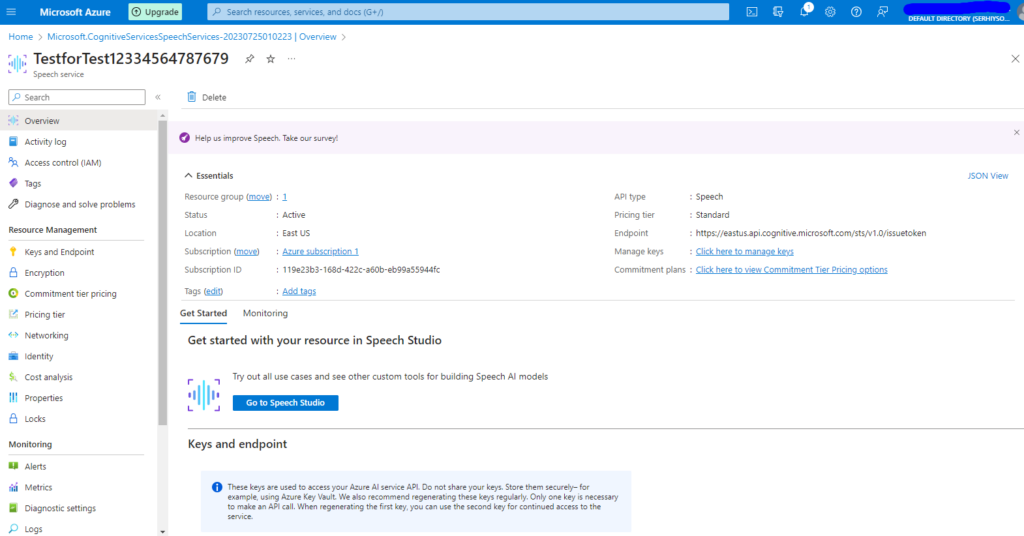Screen dimensions: 1024x536
Task: Click the Identity icon in sidebar
Action: [x=13, y=356]
